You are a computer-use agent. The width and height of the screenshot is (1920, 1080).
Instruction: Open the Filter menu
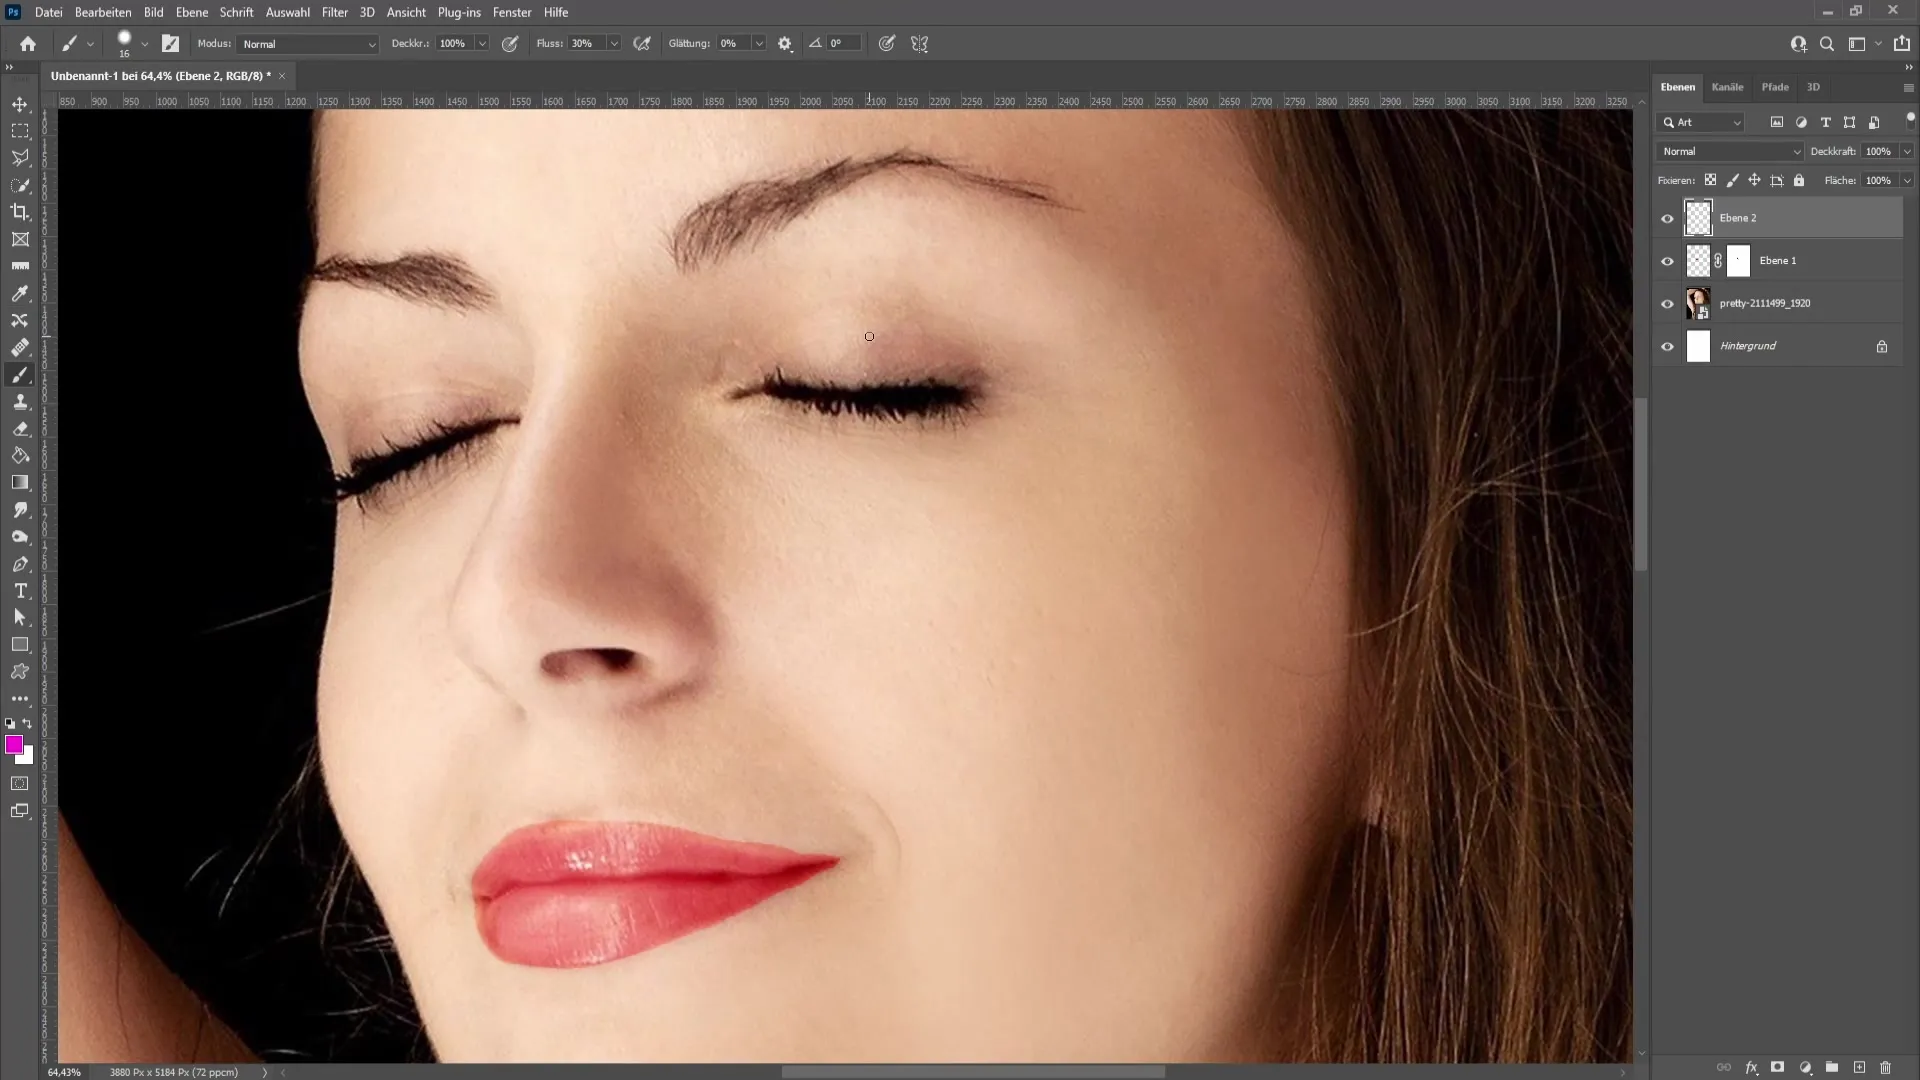tap(334, 12)
